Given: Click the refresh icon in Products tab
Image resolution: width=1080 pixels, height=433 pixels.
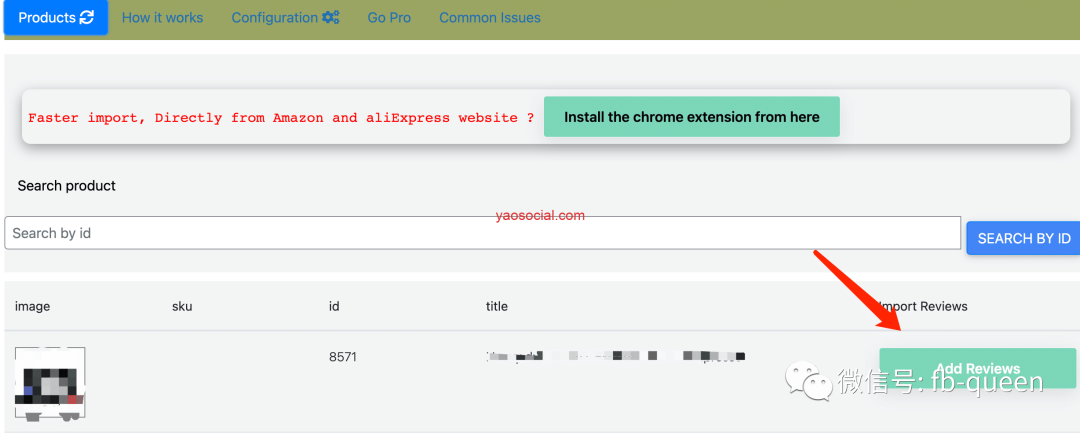Looking at the screenshot, I should tap(87, 18).
